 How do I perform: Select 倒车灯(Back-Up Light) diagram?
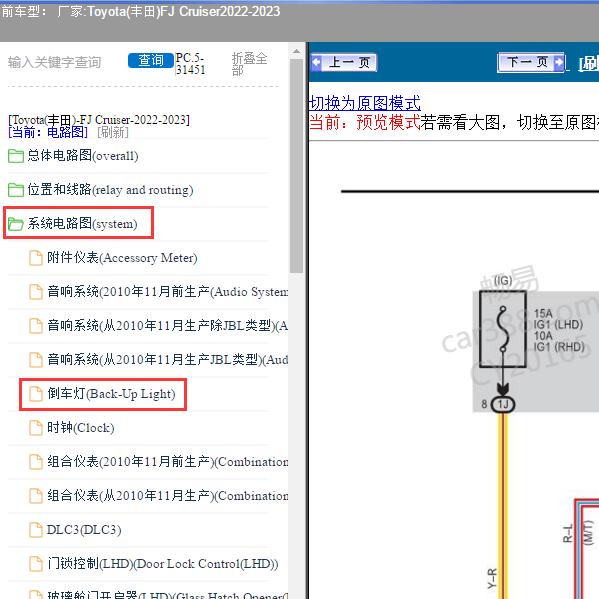[x=111, y=393]
